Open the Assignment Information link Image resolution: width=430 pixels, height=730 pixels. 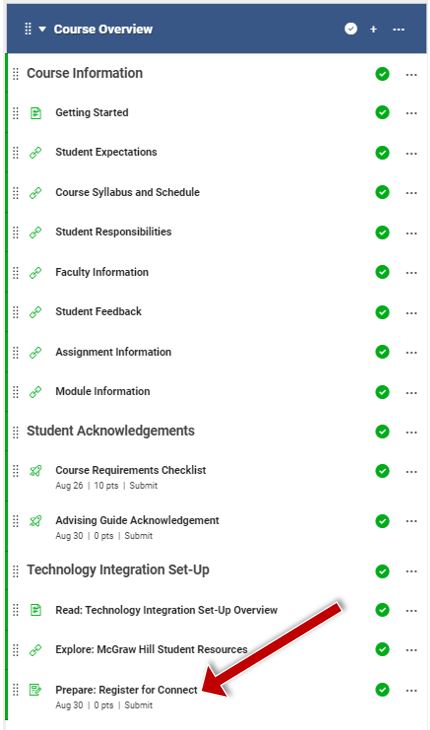coord(113,352)
